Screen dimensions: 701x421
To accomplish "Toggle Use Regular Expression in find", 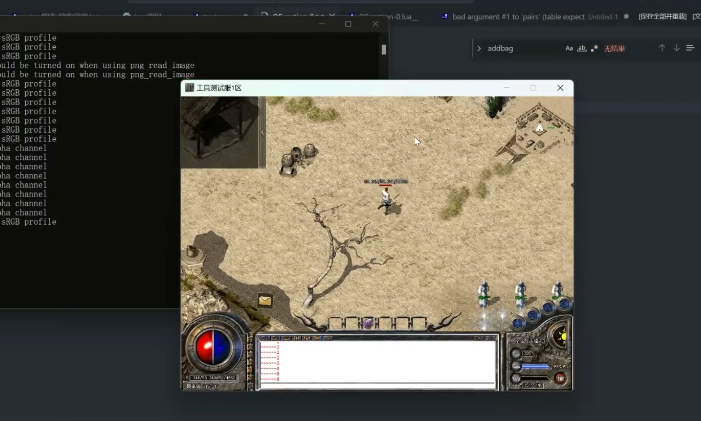I will pos(594,48).
